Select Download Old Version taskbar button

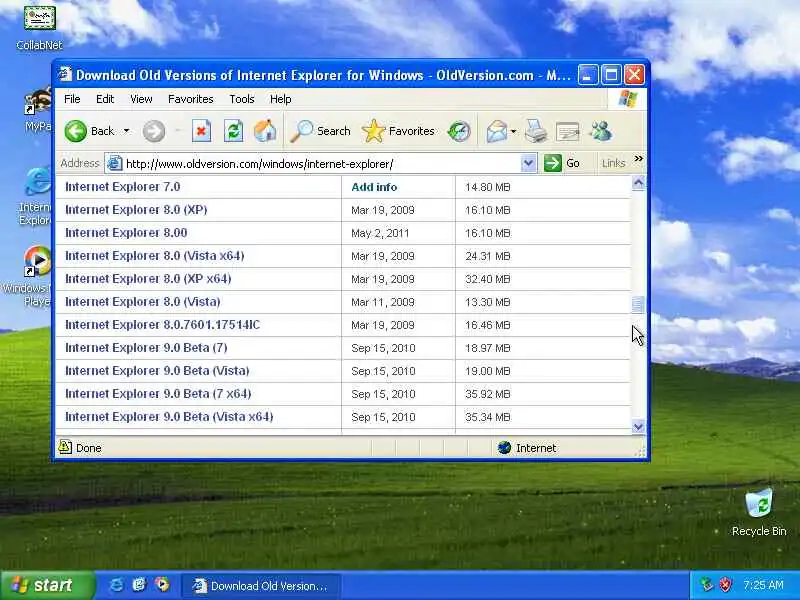(261, 586)
